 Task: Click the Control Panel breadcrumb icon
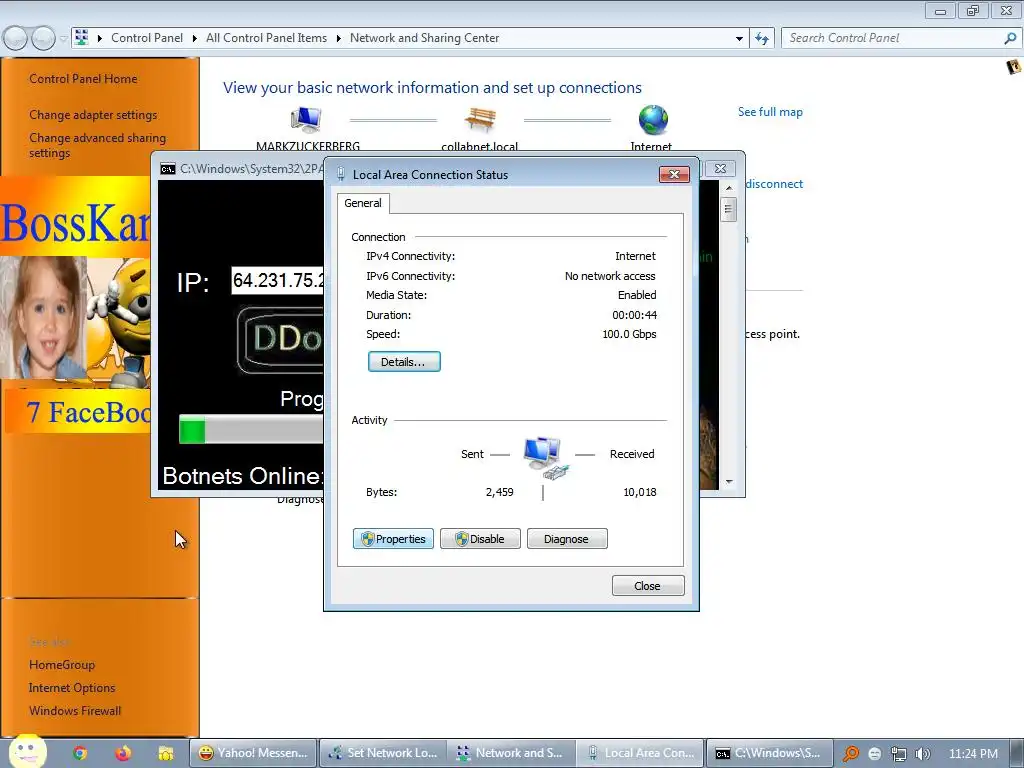coord(82,38)
